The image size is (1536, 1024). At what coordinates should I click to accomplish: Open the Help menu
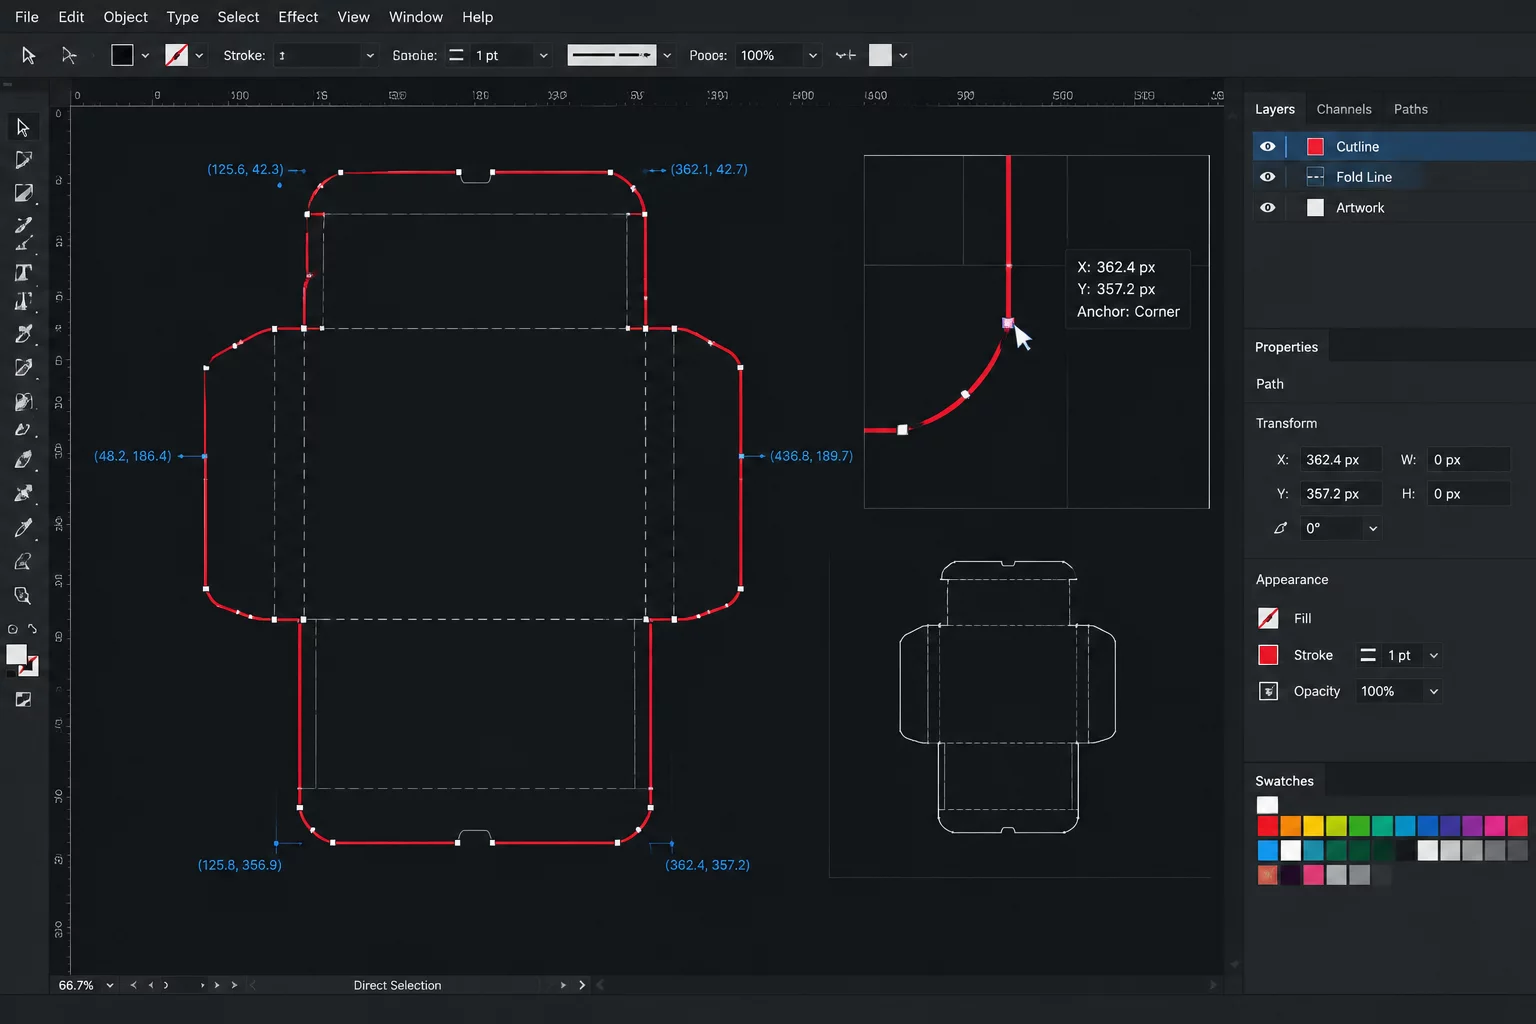point(477,17)
